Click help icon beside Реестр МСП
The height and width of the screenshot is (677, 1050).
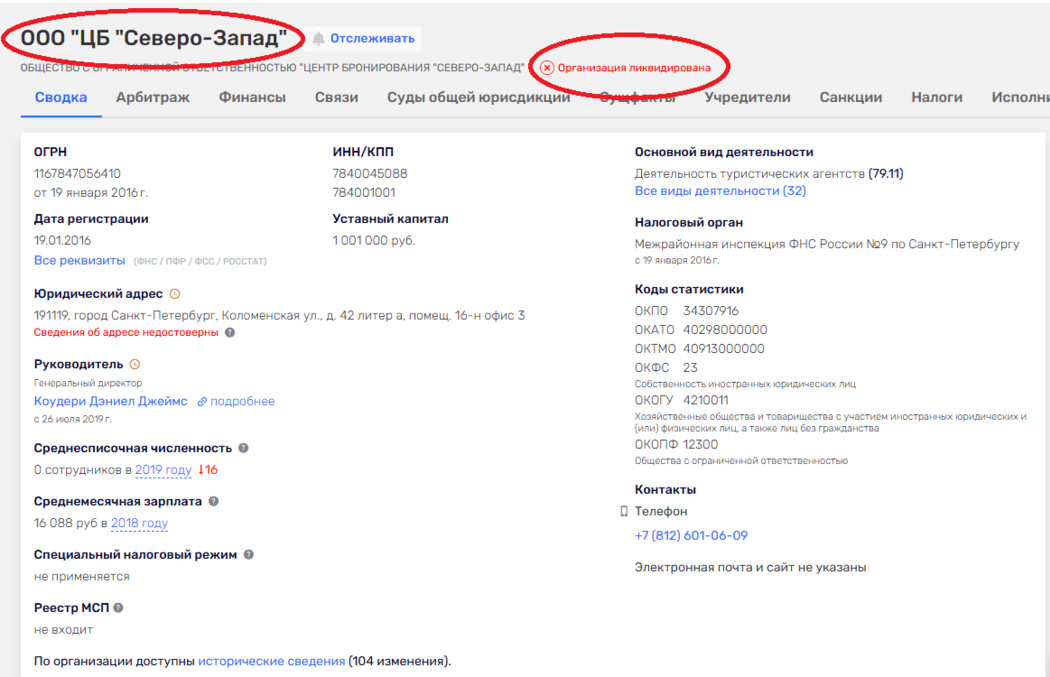(118, 608)
